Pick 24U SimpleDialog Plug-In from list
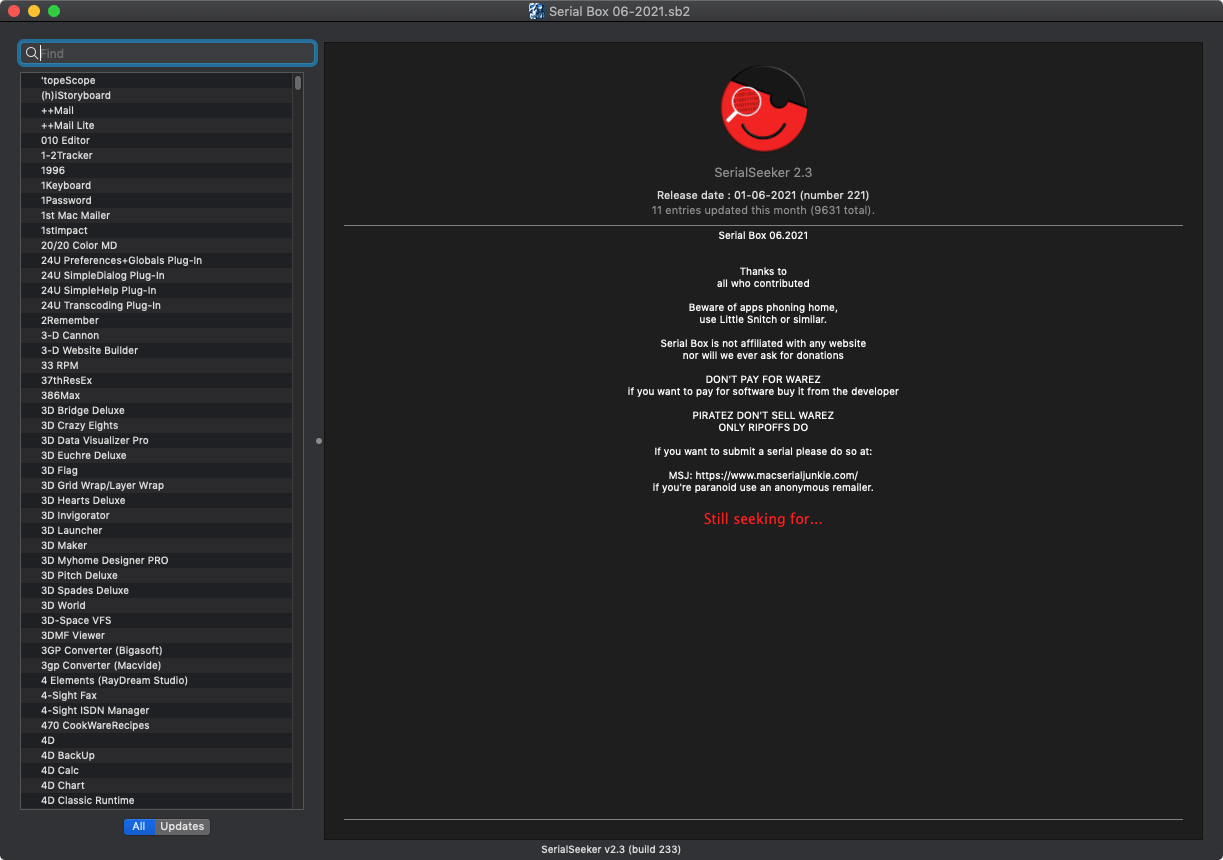Image resolution: width=1223 pixels, height=860 pixels. click(103, 275)
